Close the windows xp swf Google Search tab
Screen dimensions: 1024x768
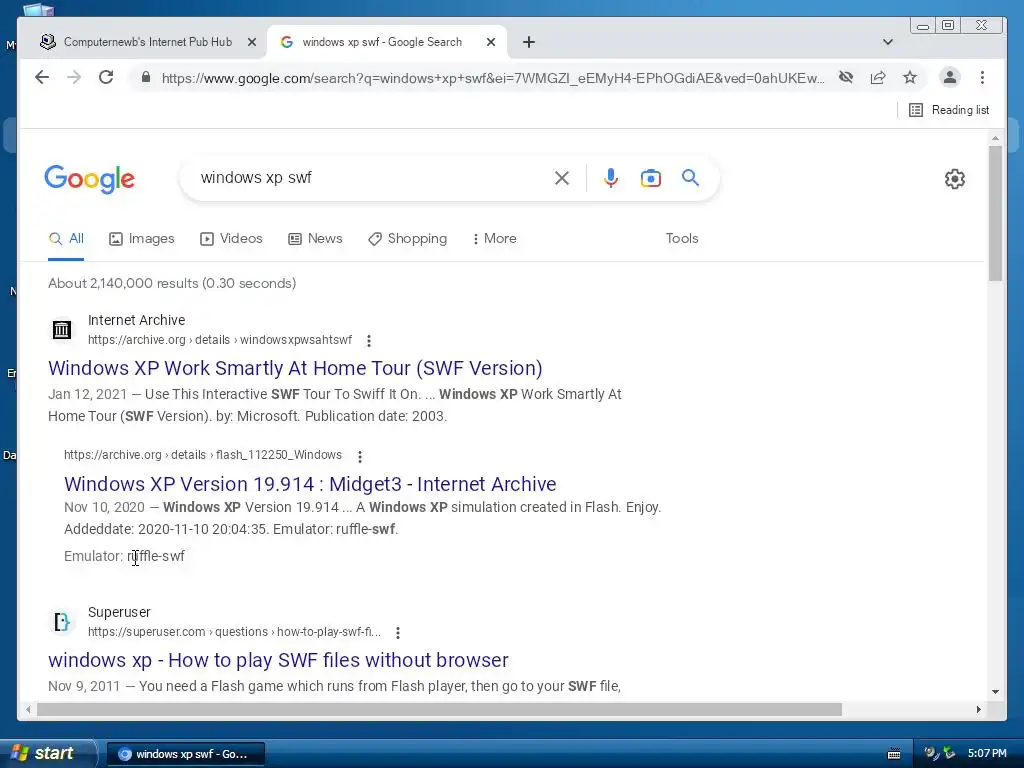click(491, 42)
